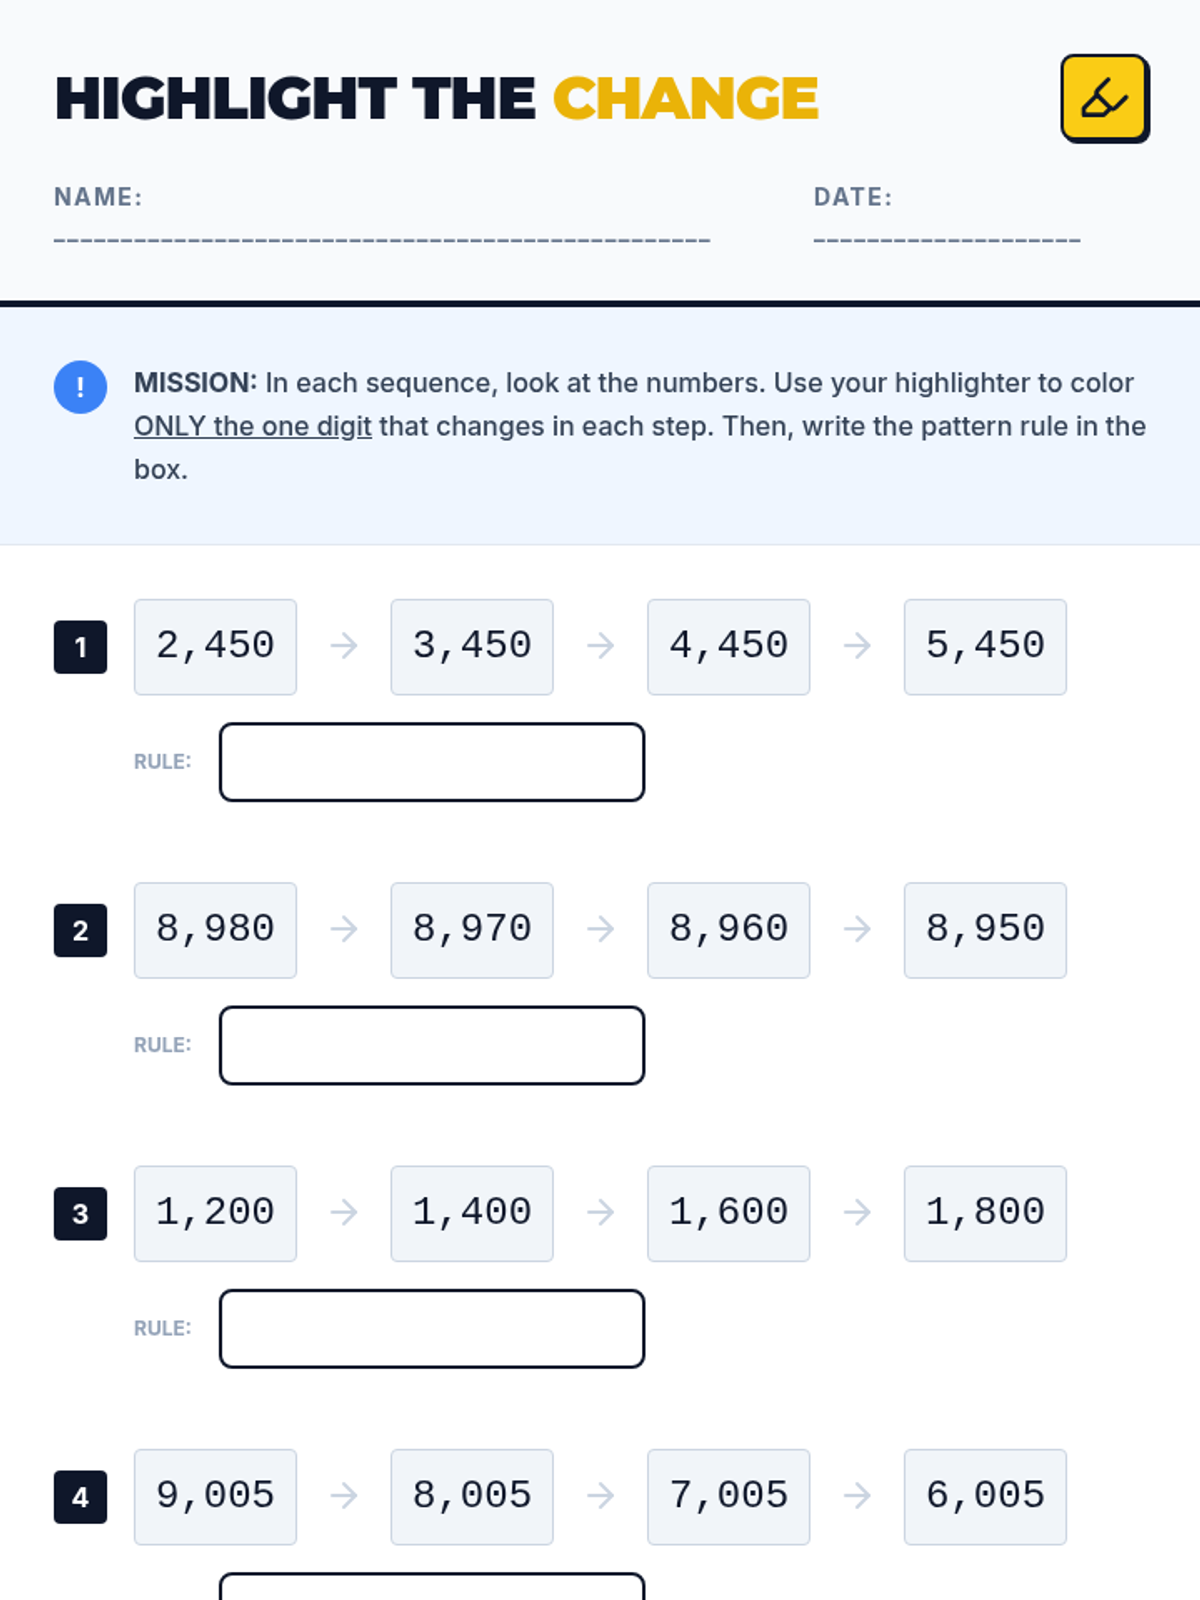Select the 2,450 number tile

(215, 647)
